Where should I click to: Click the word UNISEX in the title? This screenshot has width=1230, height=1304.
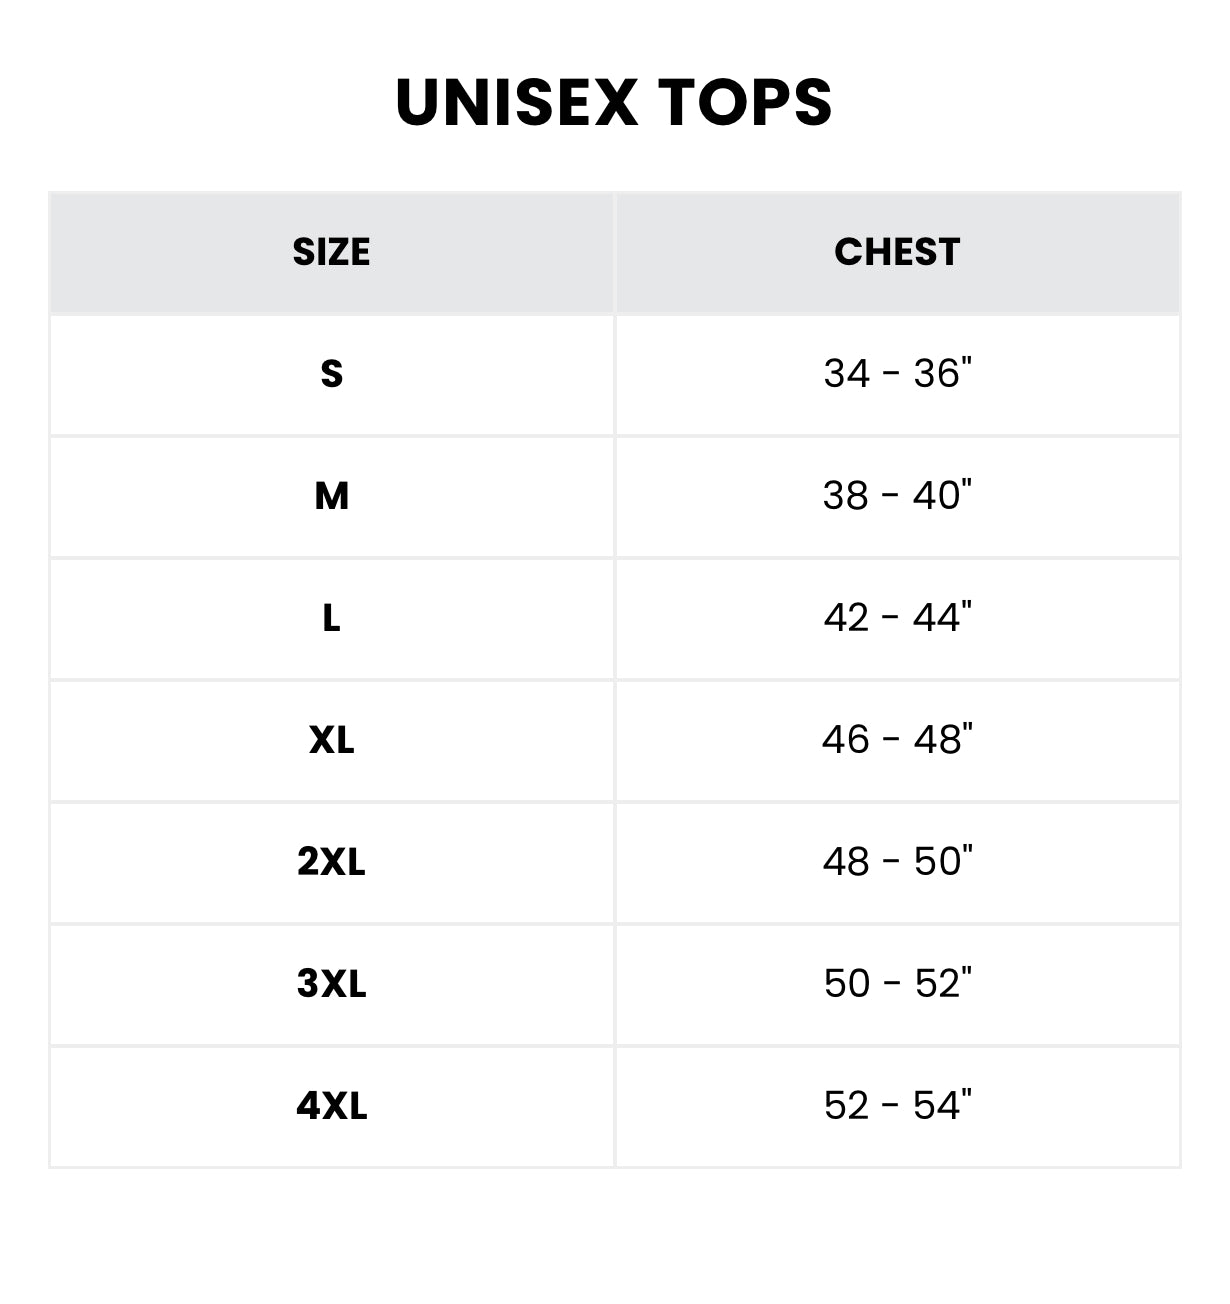click(516, 102)
